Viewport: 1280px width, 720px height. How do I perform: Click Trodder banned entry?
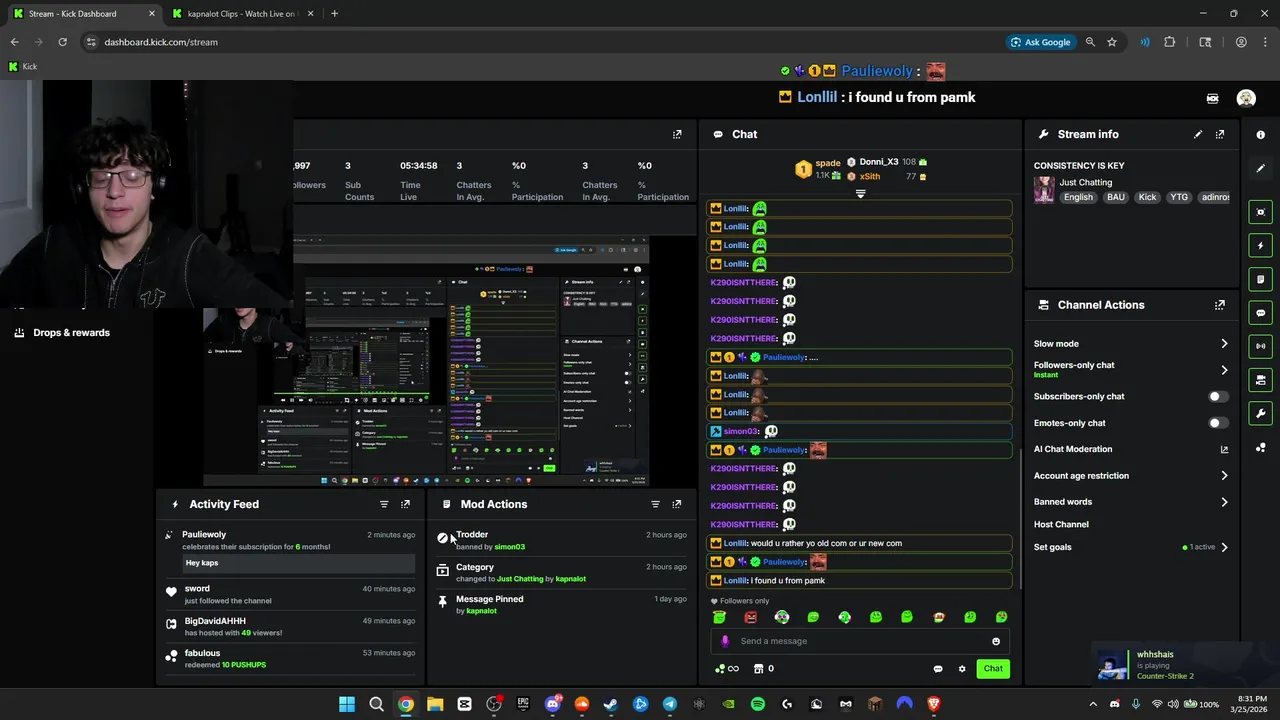[x=562, y=541]
